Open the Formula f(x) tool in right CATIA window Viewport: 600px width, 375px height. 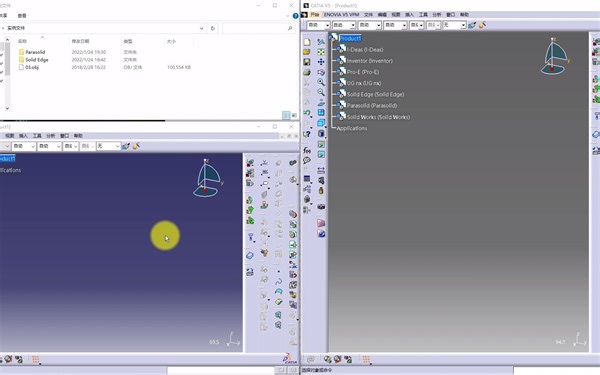[307, 150]
